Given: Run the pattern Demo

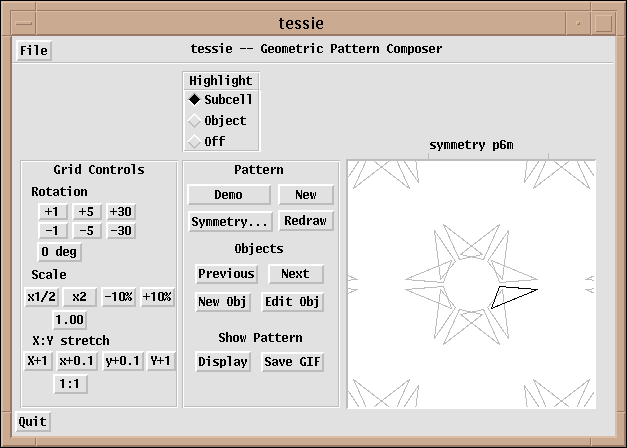Looking at the screenshot, I should (228, 195).
